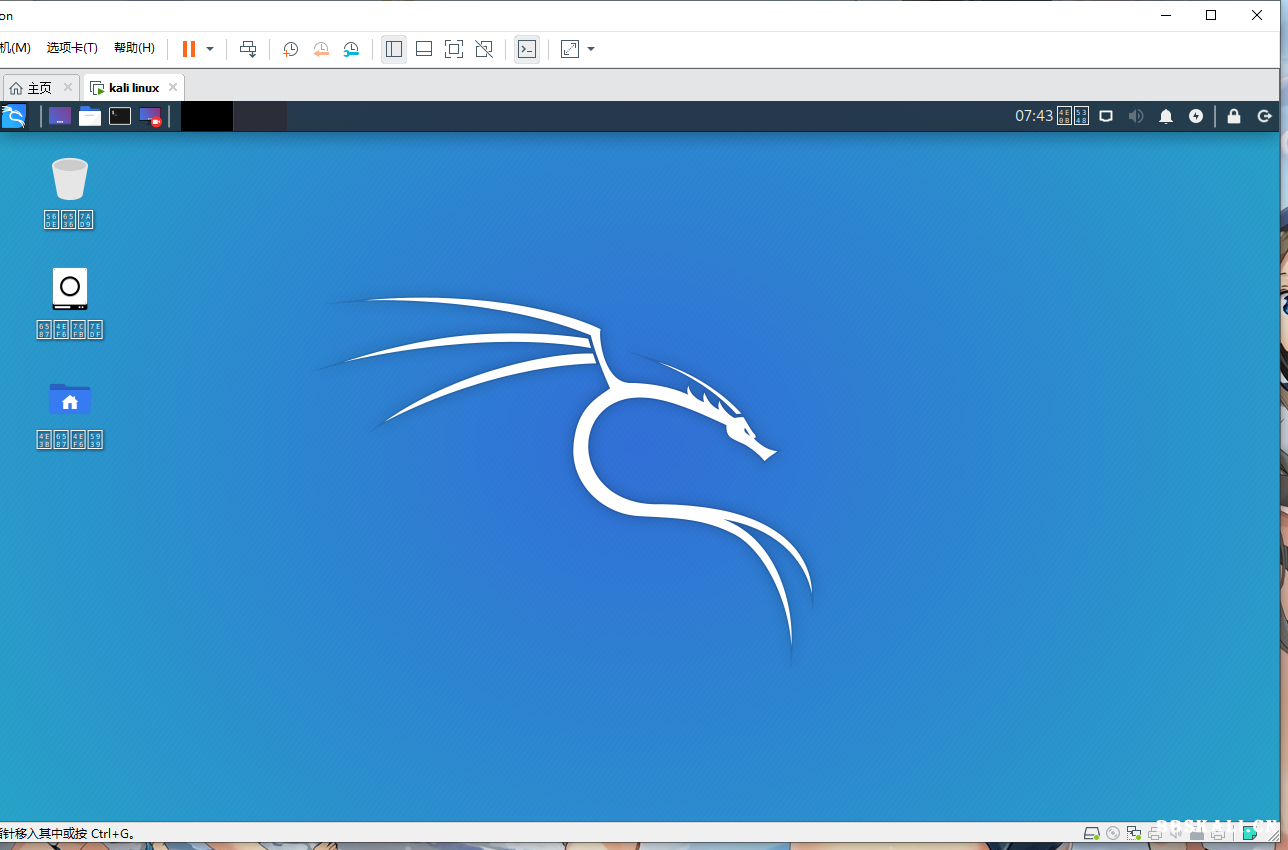Open the Kali dragon applications menu

(14, 116)
